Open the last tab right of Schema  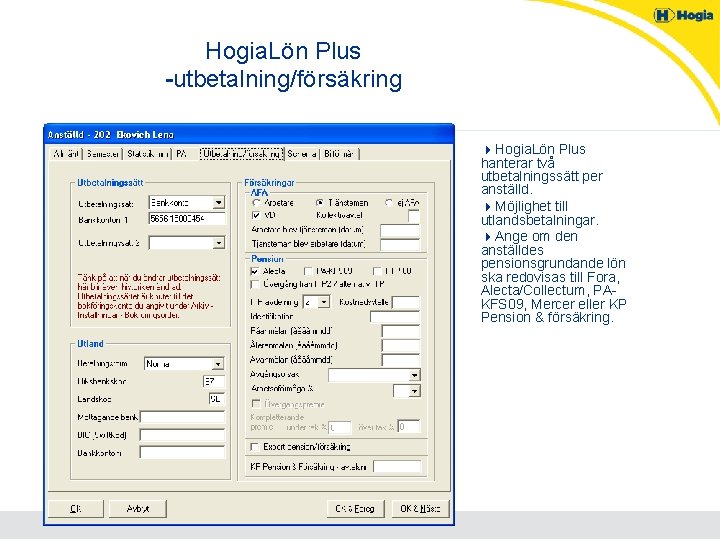tap(339, 154)
